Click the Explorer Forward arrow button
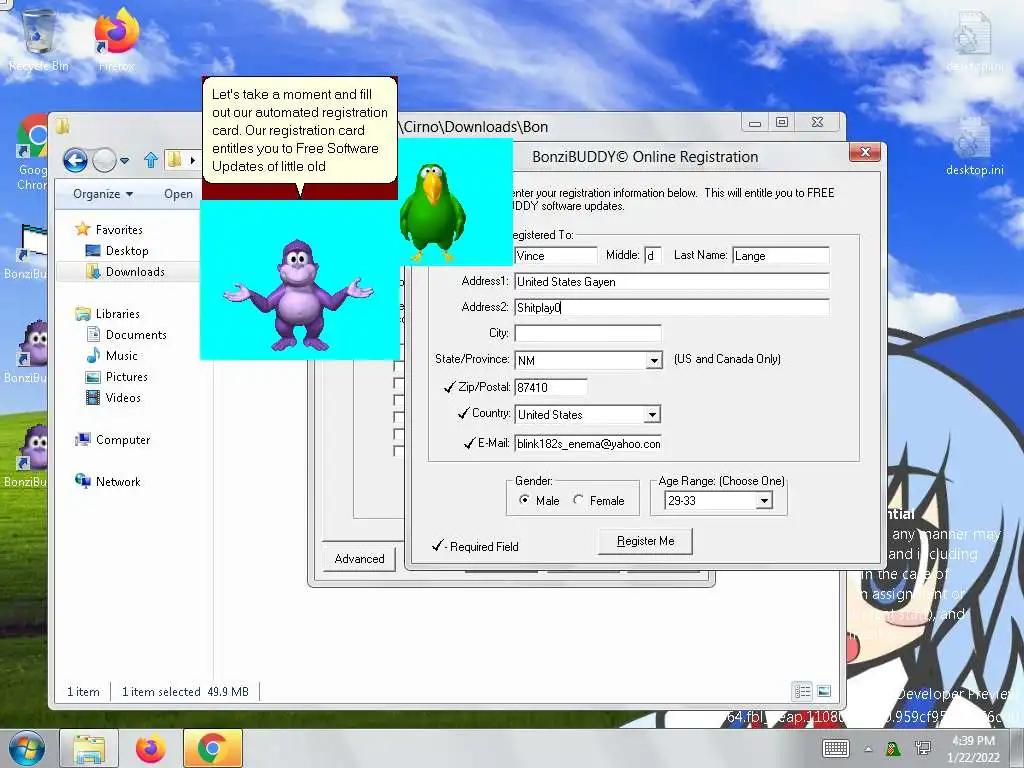1024x768 pixels. click(104, 159)
